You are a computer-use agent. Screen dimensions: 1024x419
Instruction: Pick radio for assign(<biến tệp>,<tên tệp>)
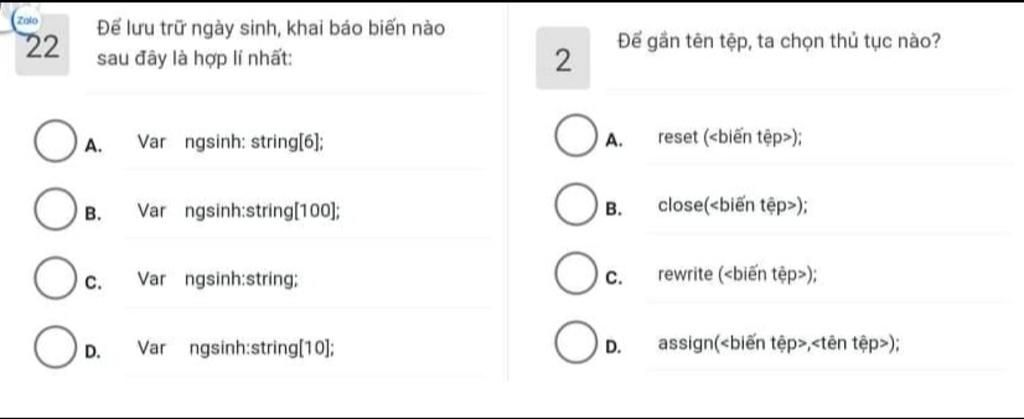[x=575, y=343]
